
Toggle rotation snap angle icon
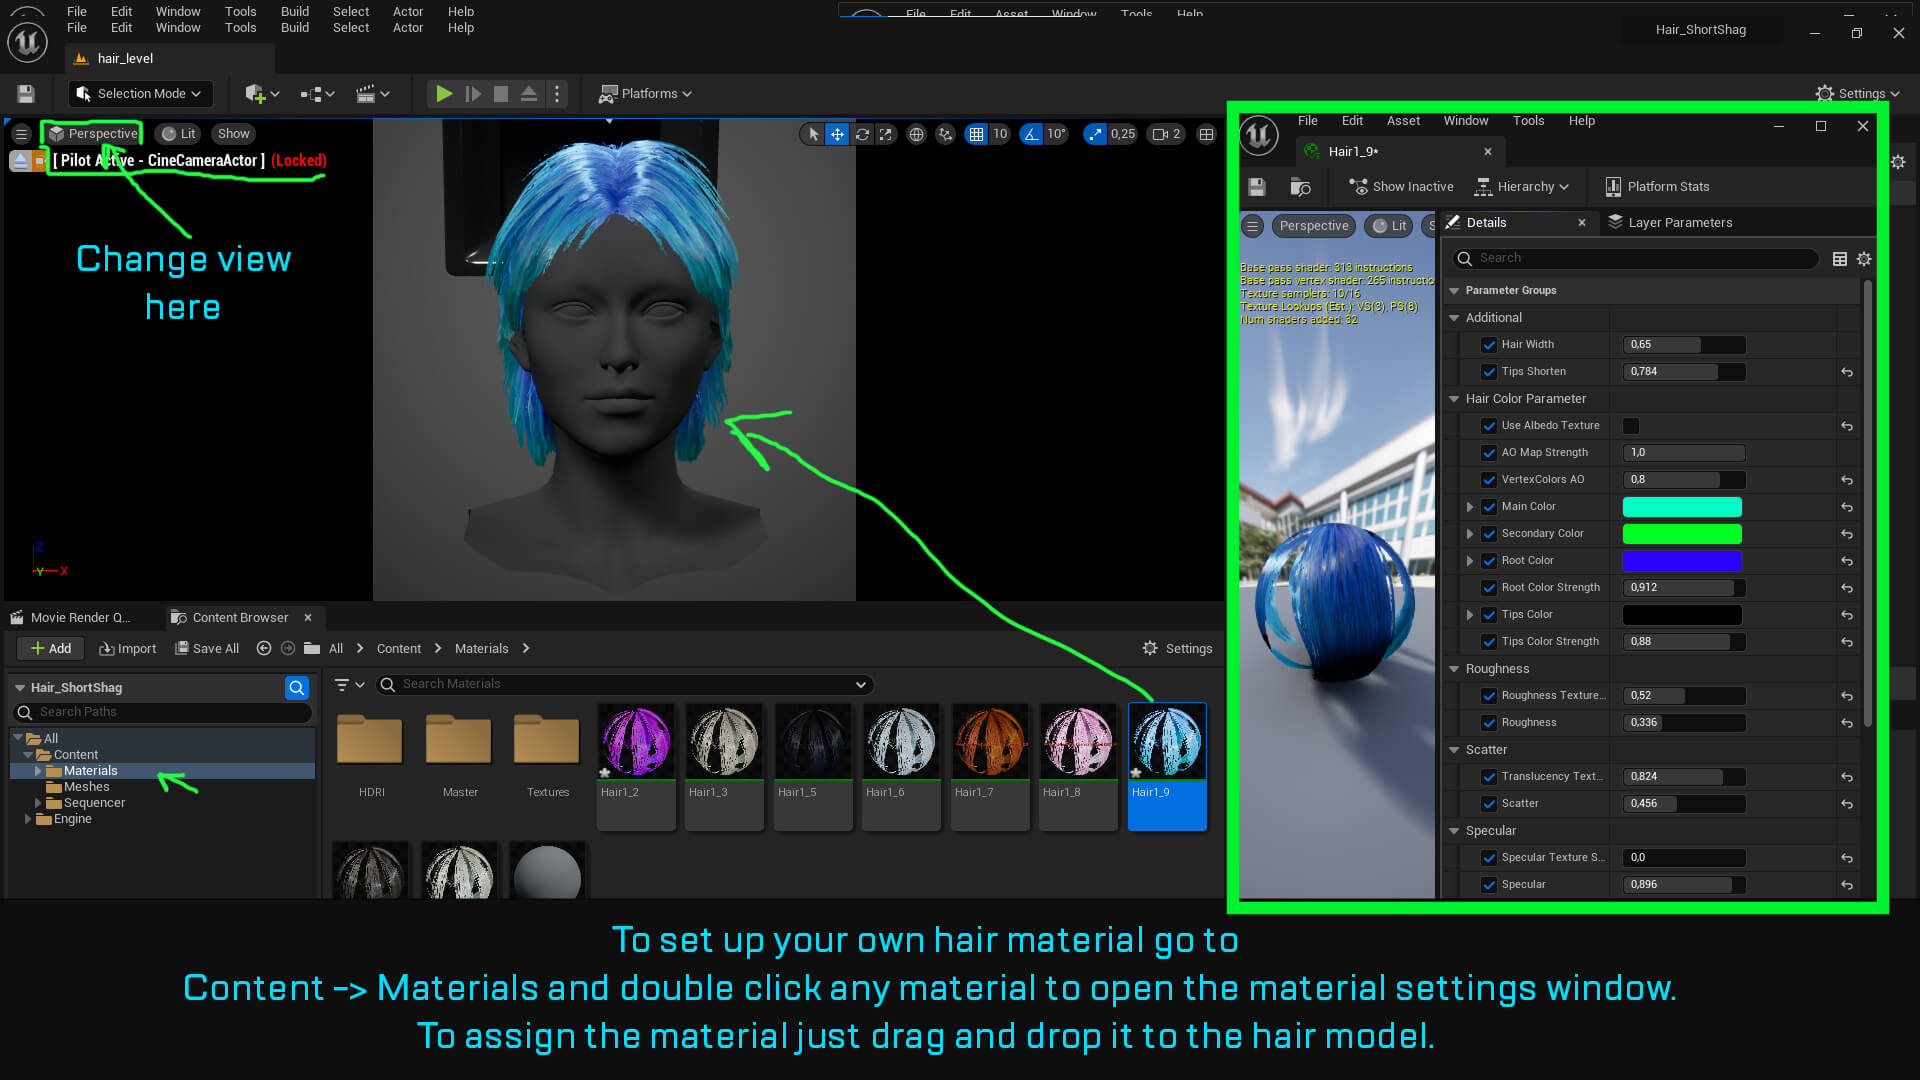[1031, 134]
